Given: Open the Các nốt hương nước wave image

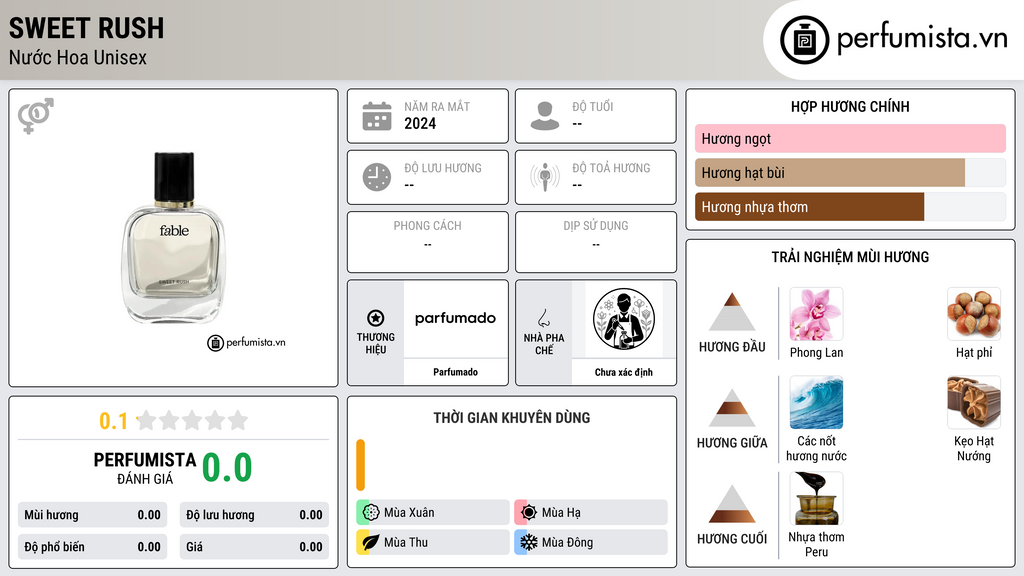Looking at the screenshot, I should coord(816,402).
